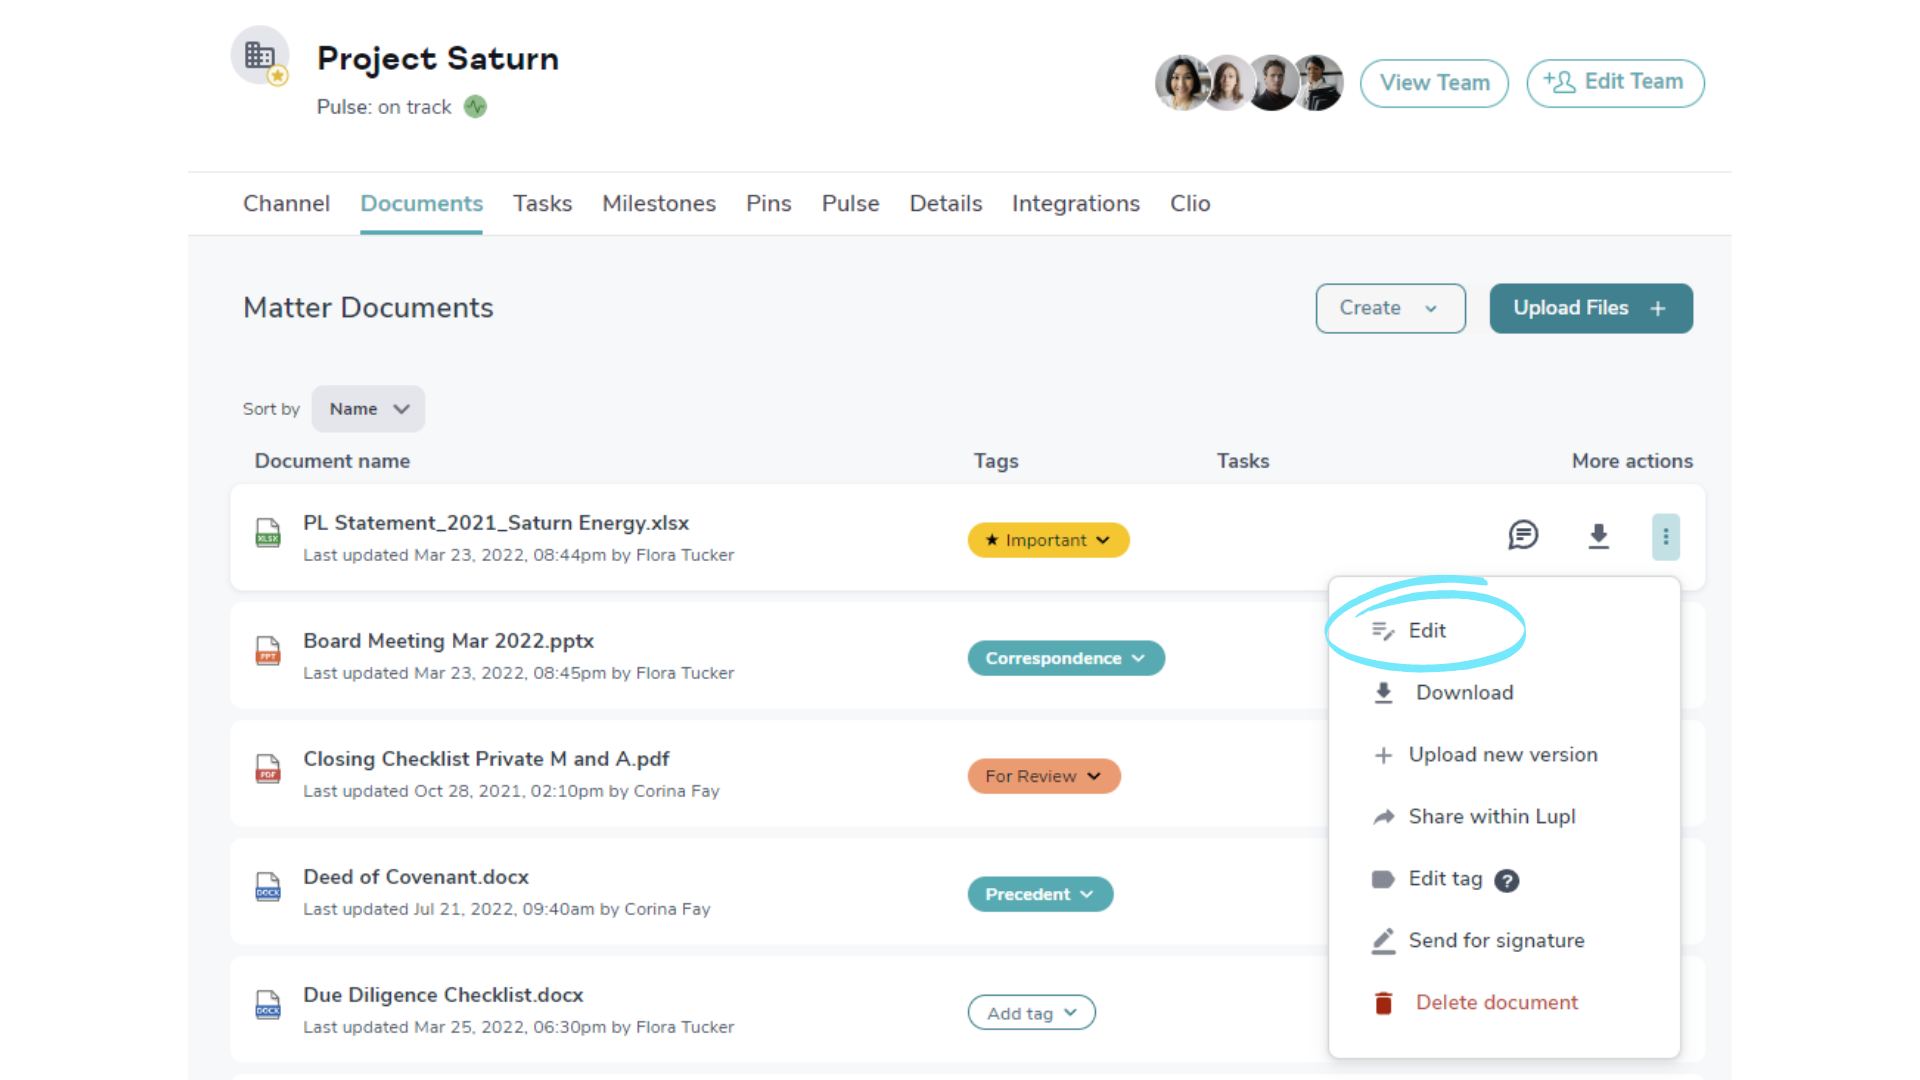The image size is (1920, 1080).
Task: Click the Edit Team button
Action: tap(1614, 82)
